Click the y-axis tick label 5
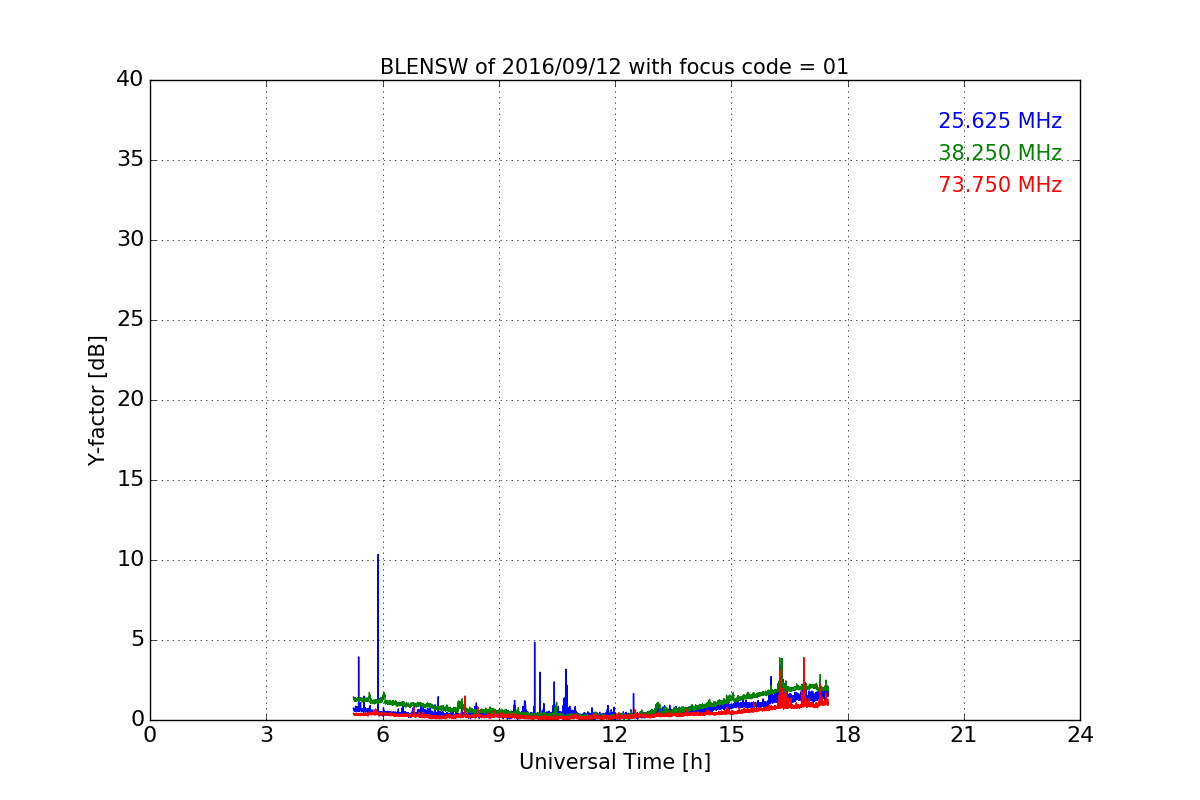 (136, 640)
